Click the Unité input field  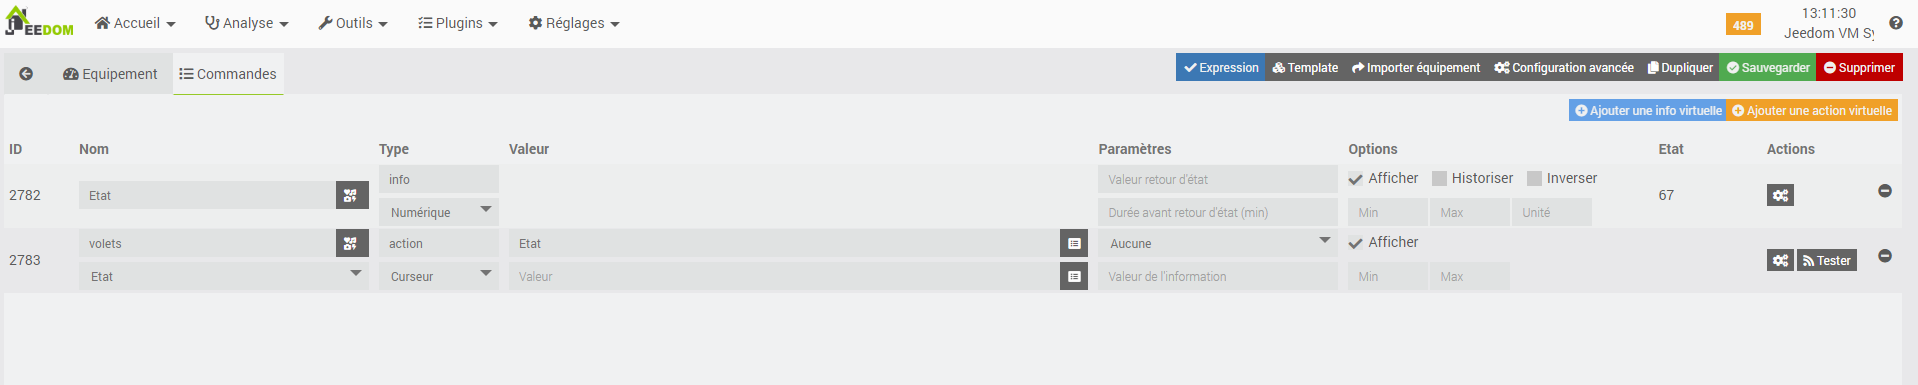1551,212
